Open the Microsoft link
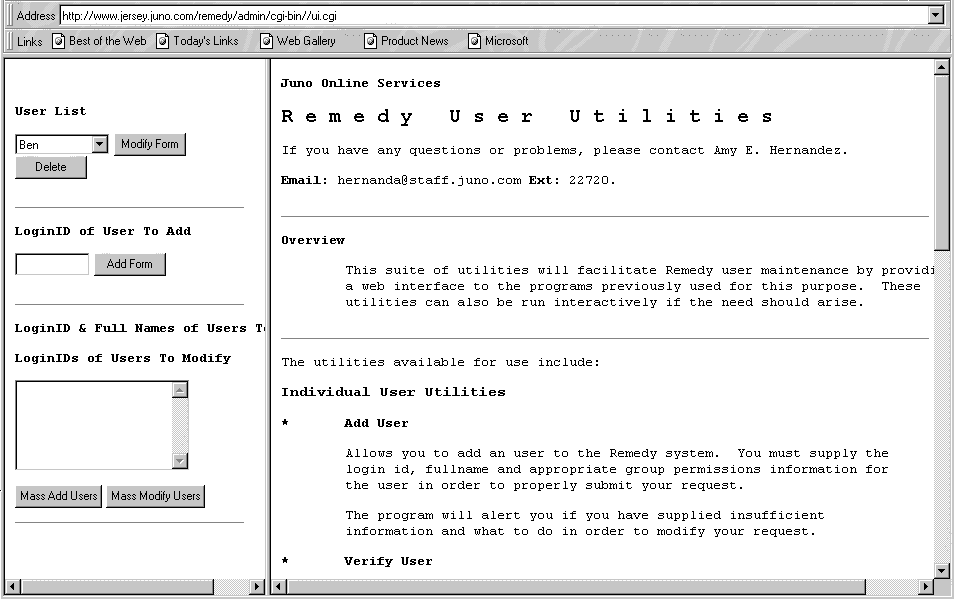954x599 pixels. [x=506, y=41]
